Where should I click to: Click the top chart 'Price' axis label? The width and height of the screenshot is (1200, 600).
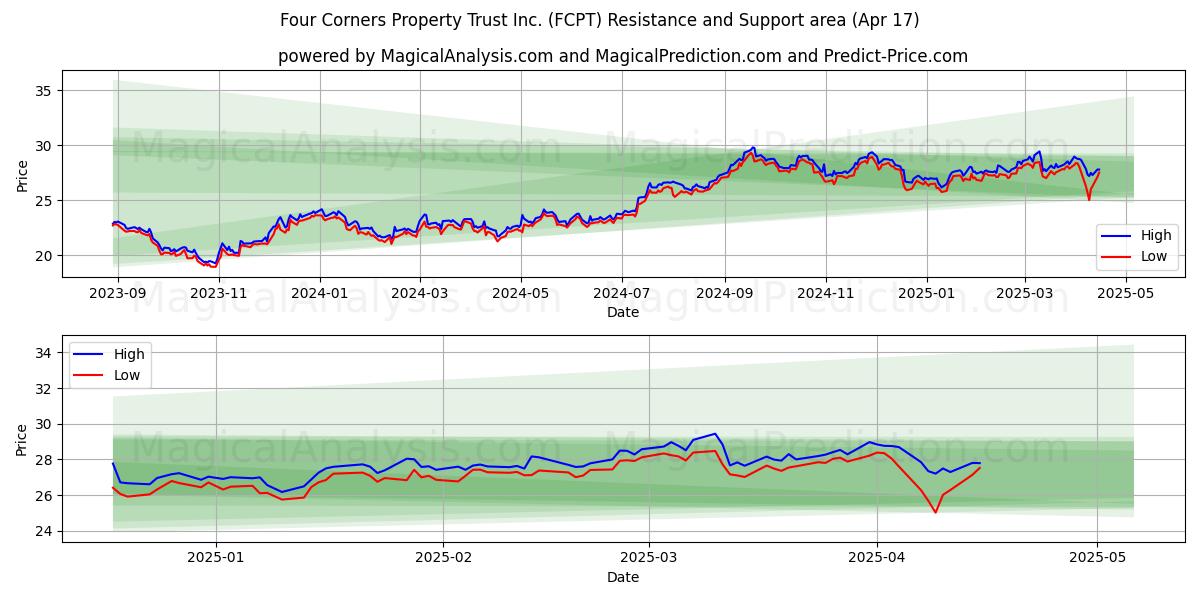[22, 174]
